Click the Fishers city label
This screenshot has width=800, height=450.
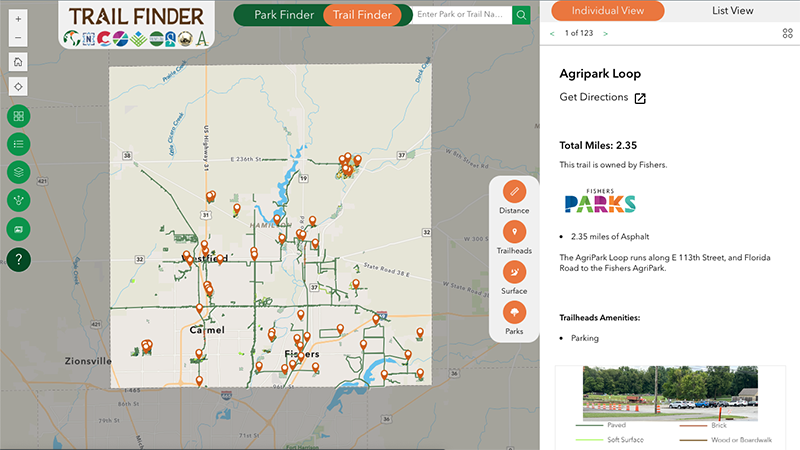click(x=302, y=354)
